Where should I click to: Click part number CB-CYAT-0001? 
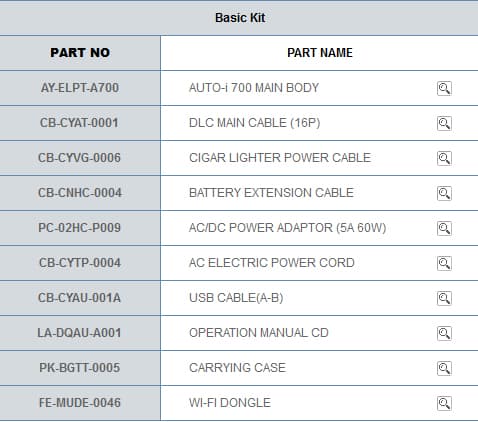point(79,123)
